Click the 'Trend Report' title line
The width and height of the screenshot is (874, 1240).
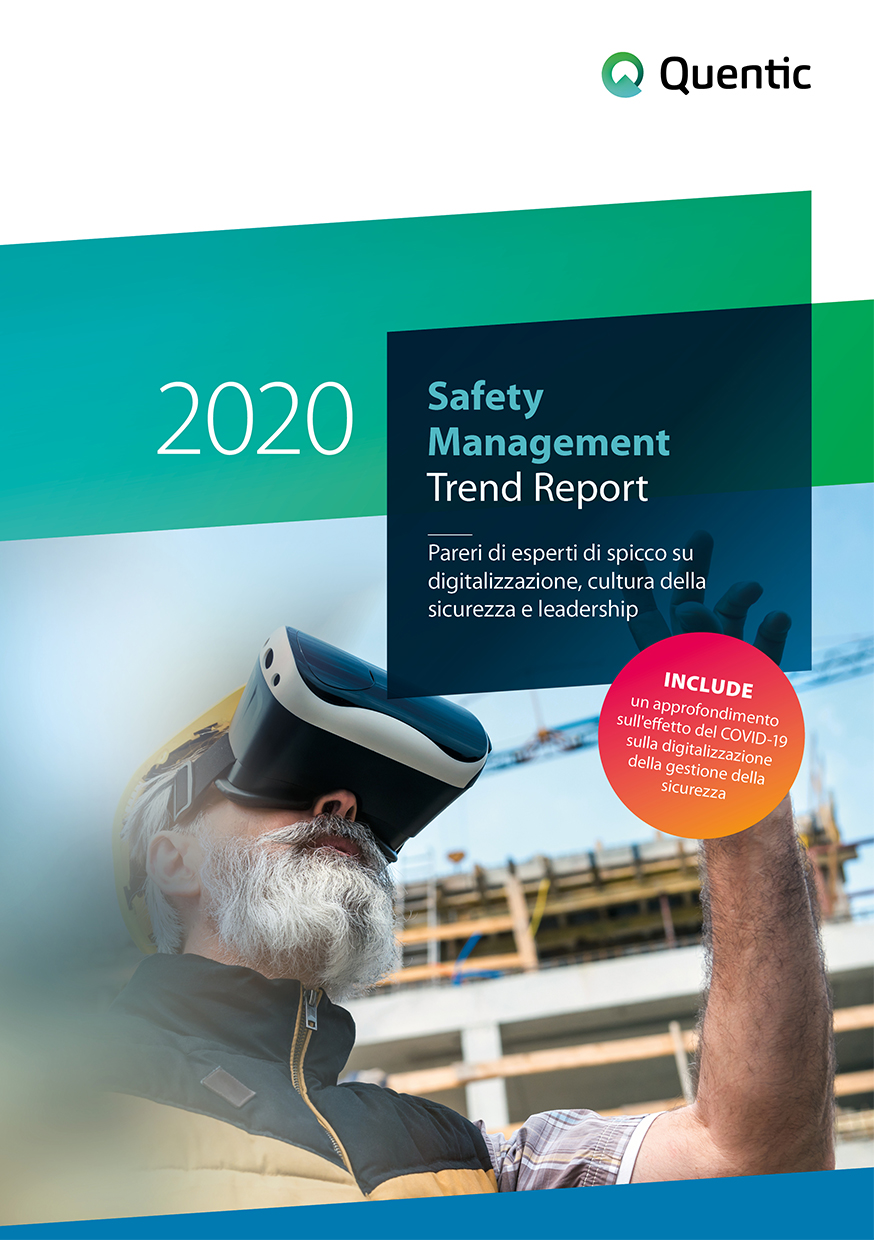coord(538,488)
